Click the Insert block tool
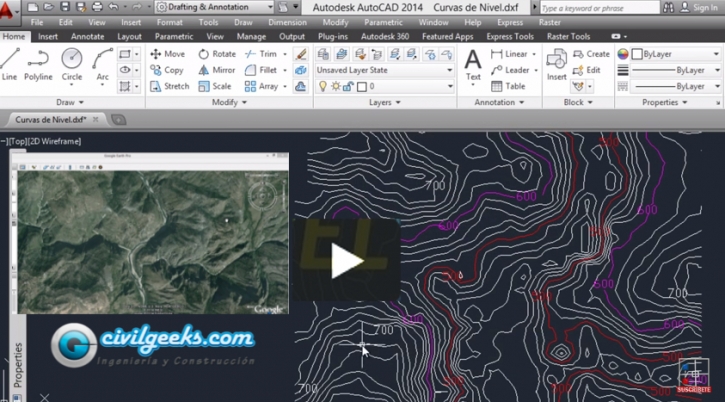This screenshot has width=725, height=402. click(x=556, y=65)
